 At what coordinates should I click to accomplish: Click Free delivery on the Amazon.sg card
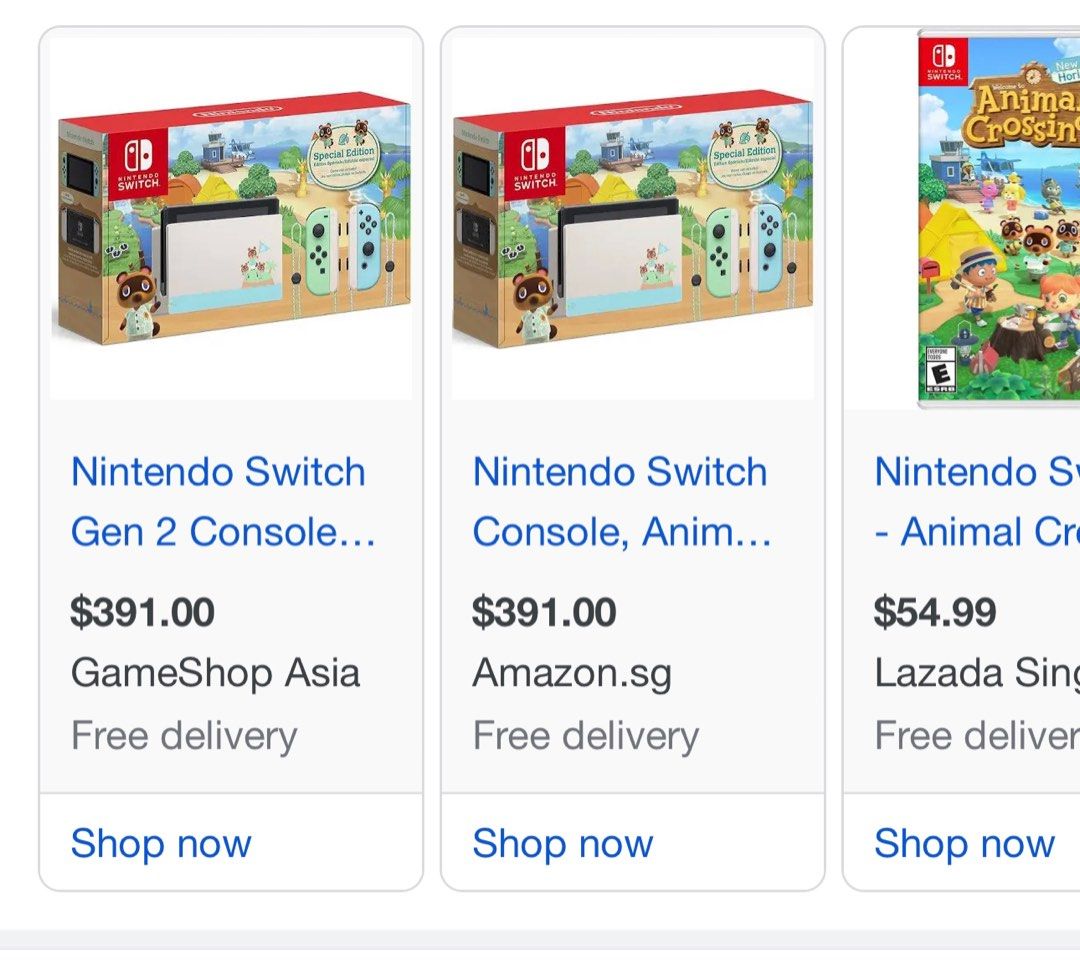point(583,736)
